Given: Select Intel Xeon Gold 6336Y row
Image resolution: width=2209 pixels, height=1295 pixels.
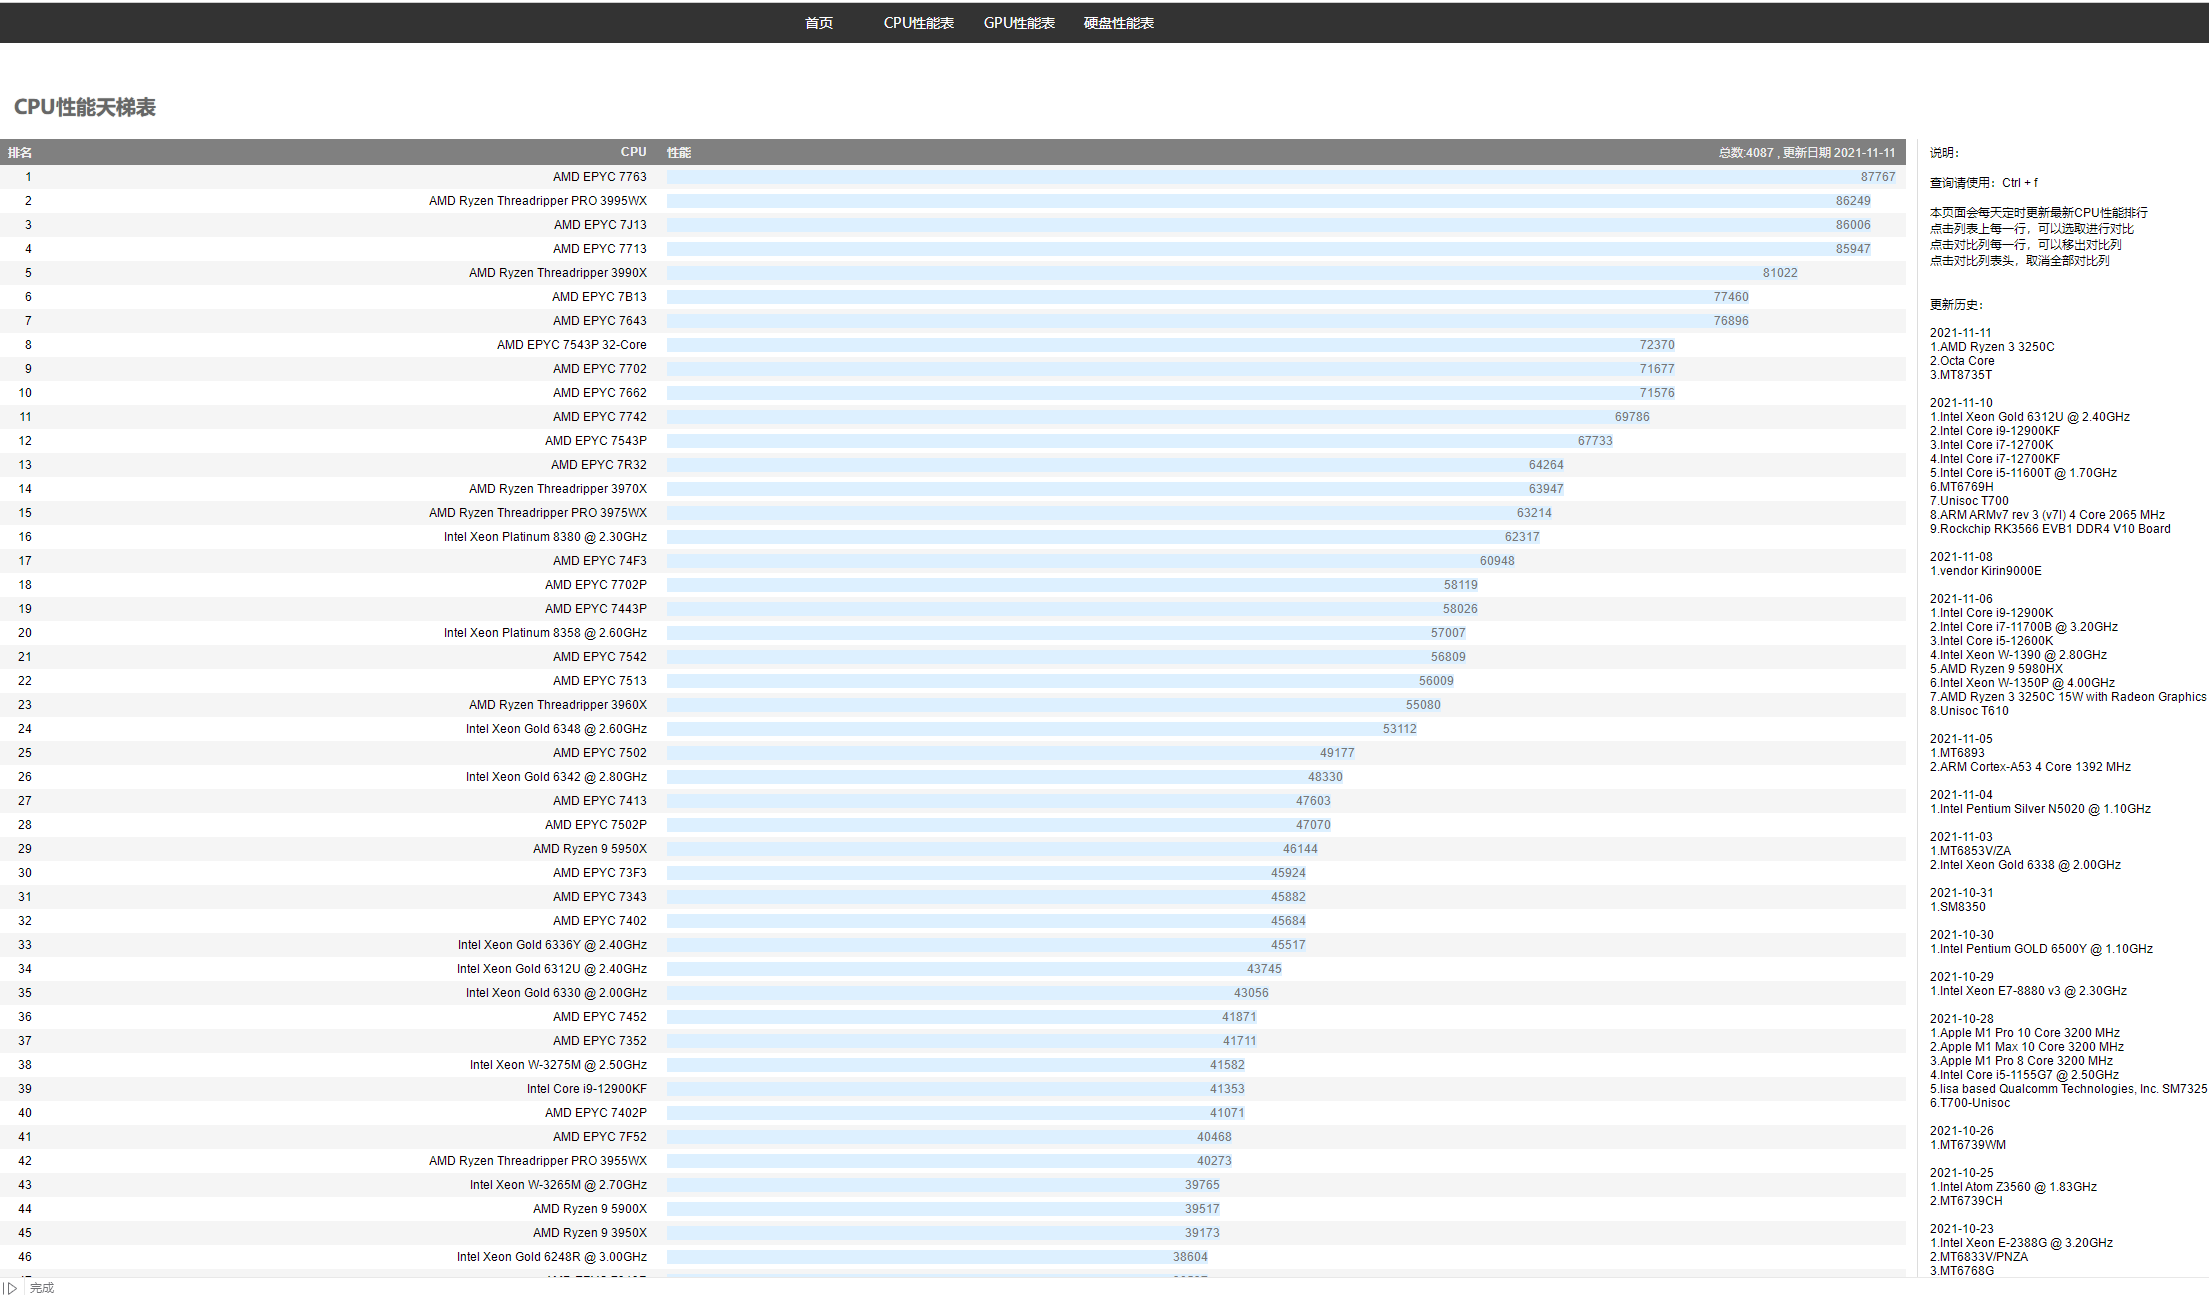Looking at the screenshot, I should pyautogui.click(x=953, y=945).
